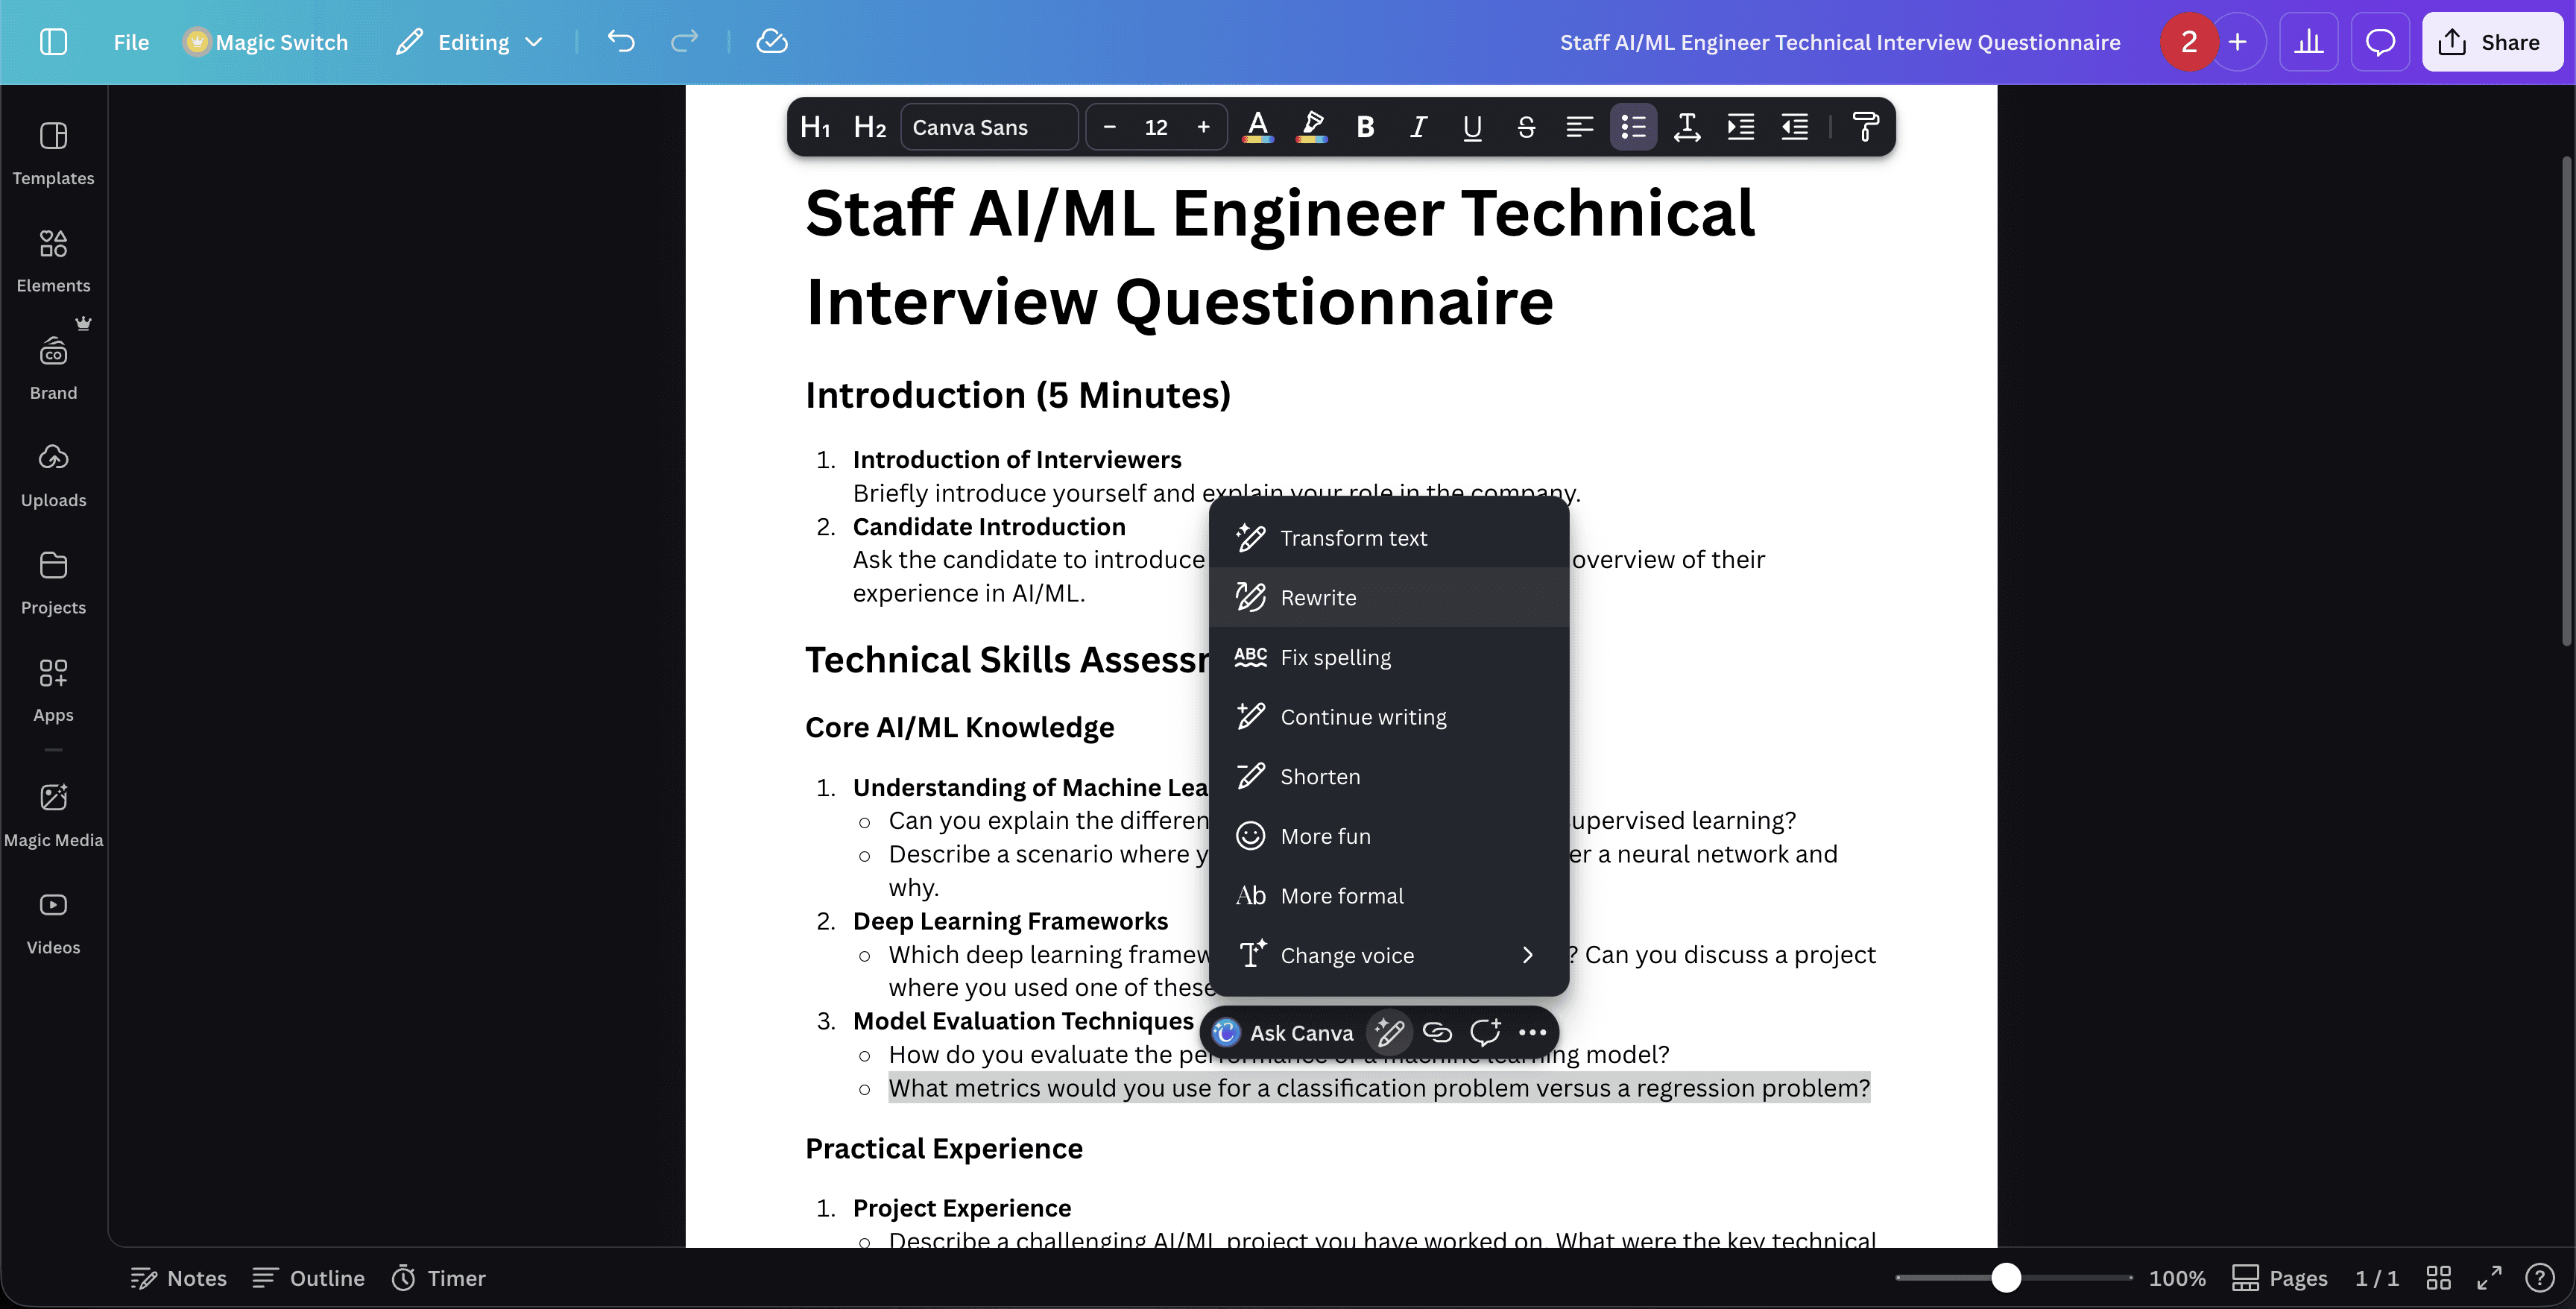Click the copy style paint roller icon
Image resolution: width=2576 pixels, height=1309 pixels.
[1865, 127]
